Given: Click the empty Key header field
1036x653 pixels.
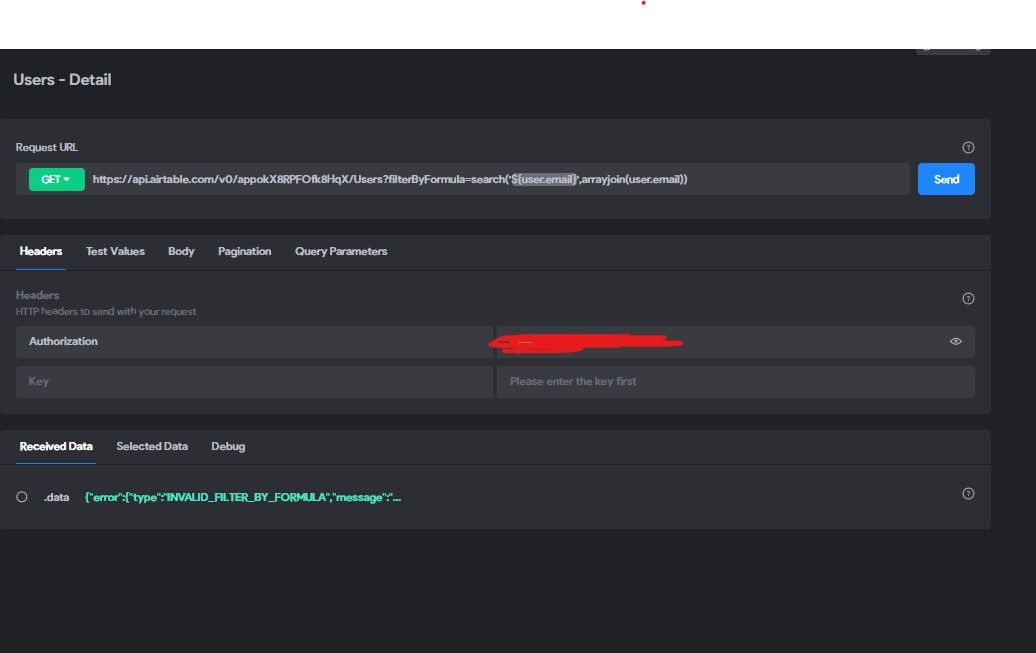Looking at the screenshot, I should pyautogui.click(x=254, y=381).
